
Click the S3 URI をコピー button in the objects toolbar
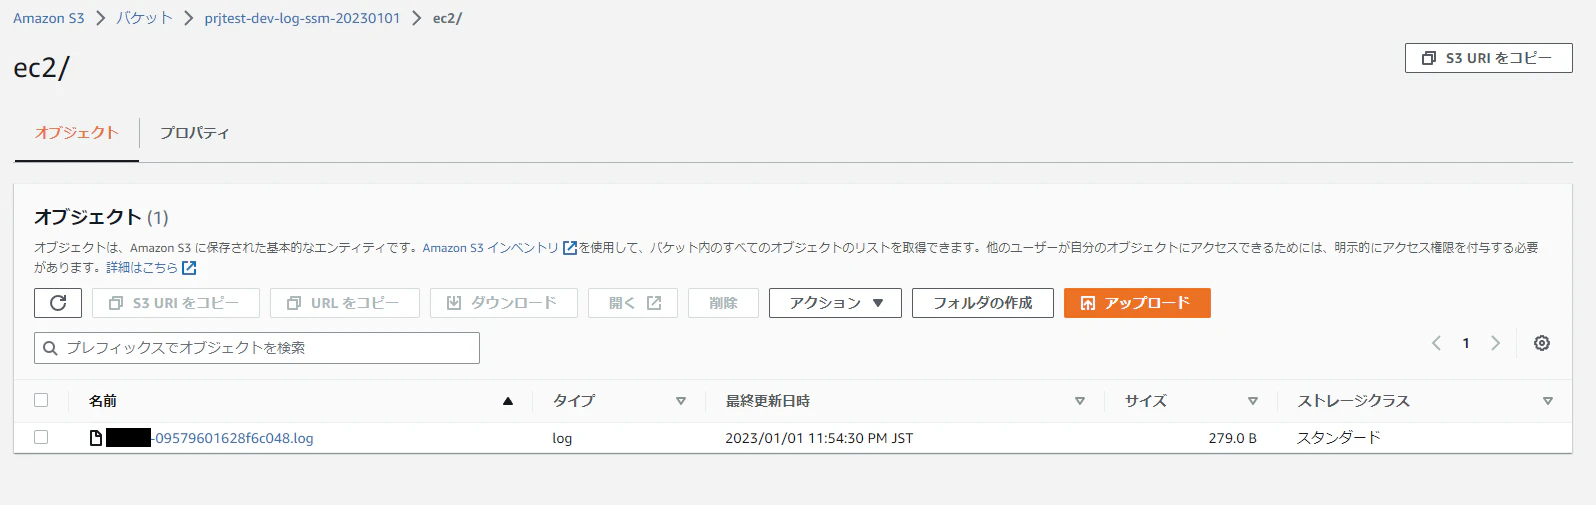176,303
